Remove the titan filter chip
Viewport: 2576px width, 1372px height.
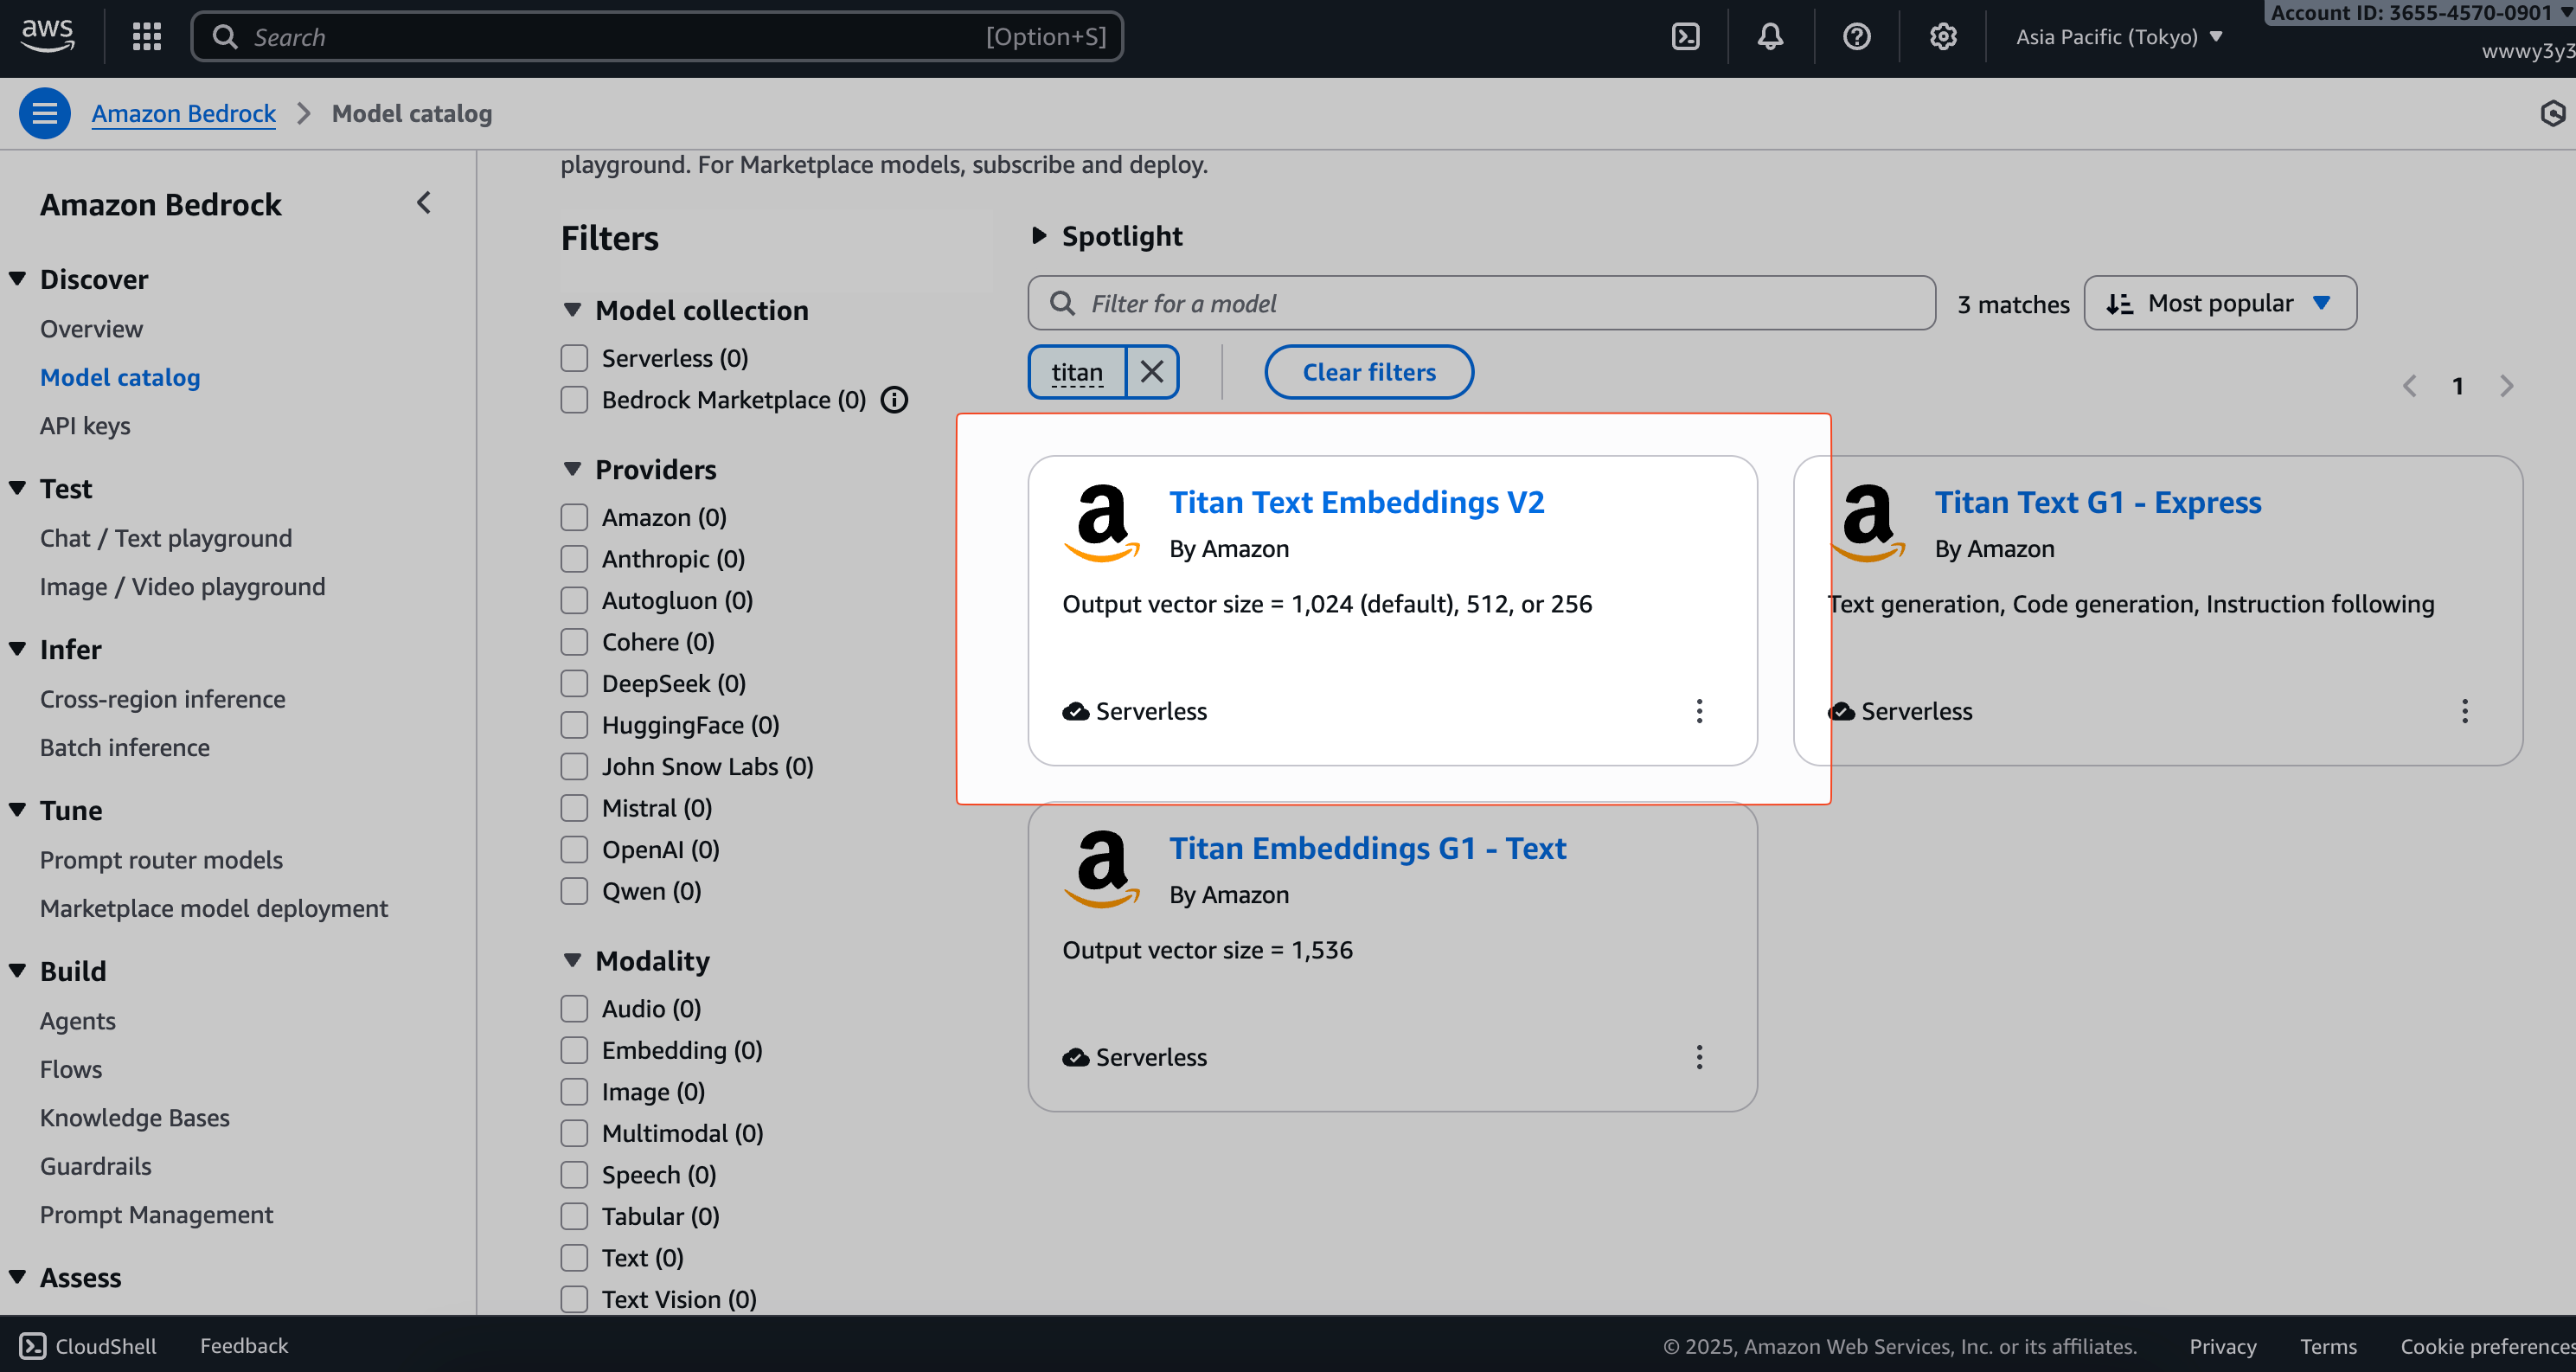1152,371
